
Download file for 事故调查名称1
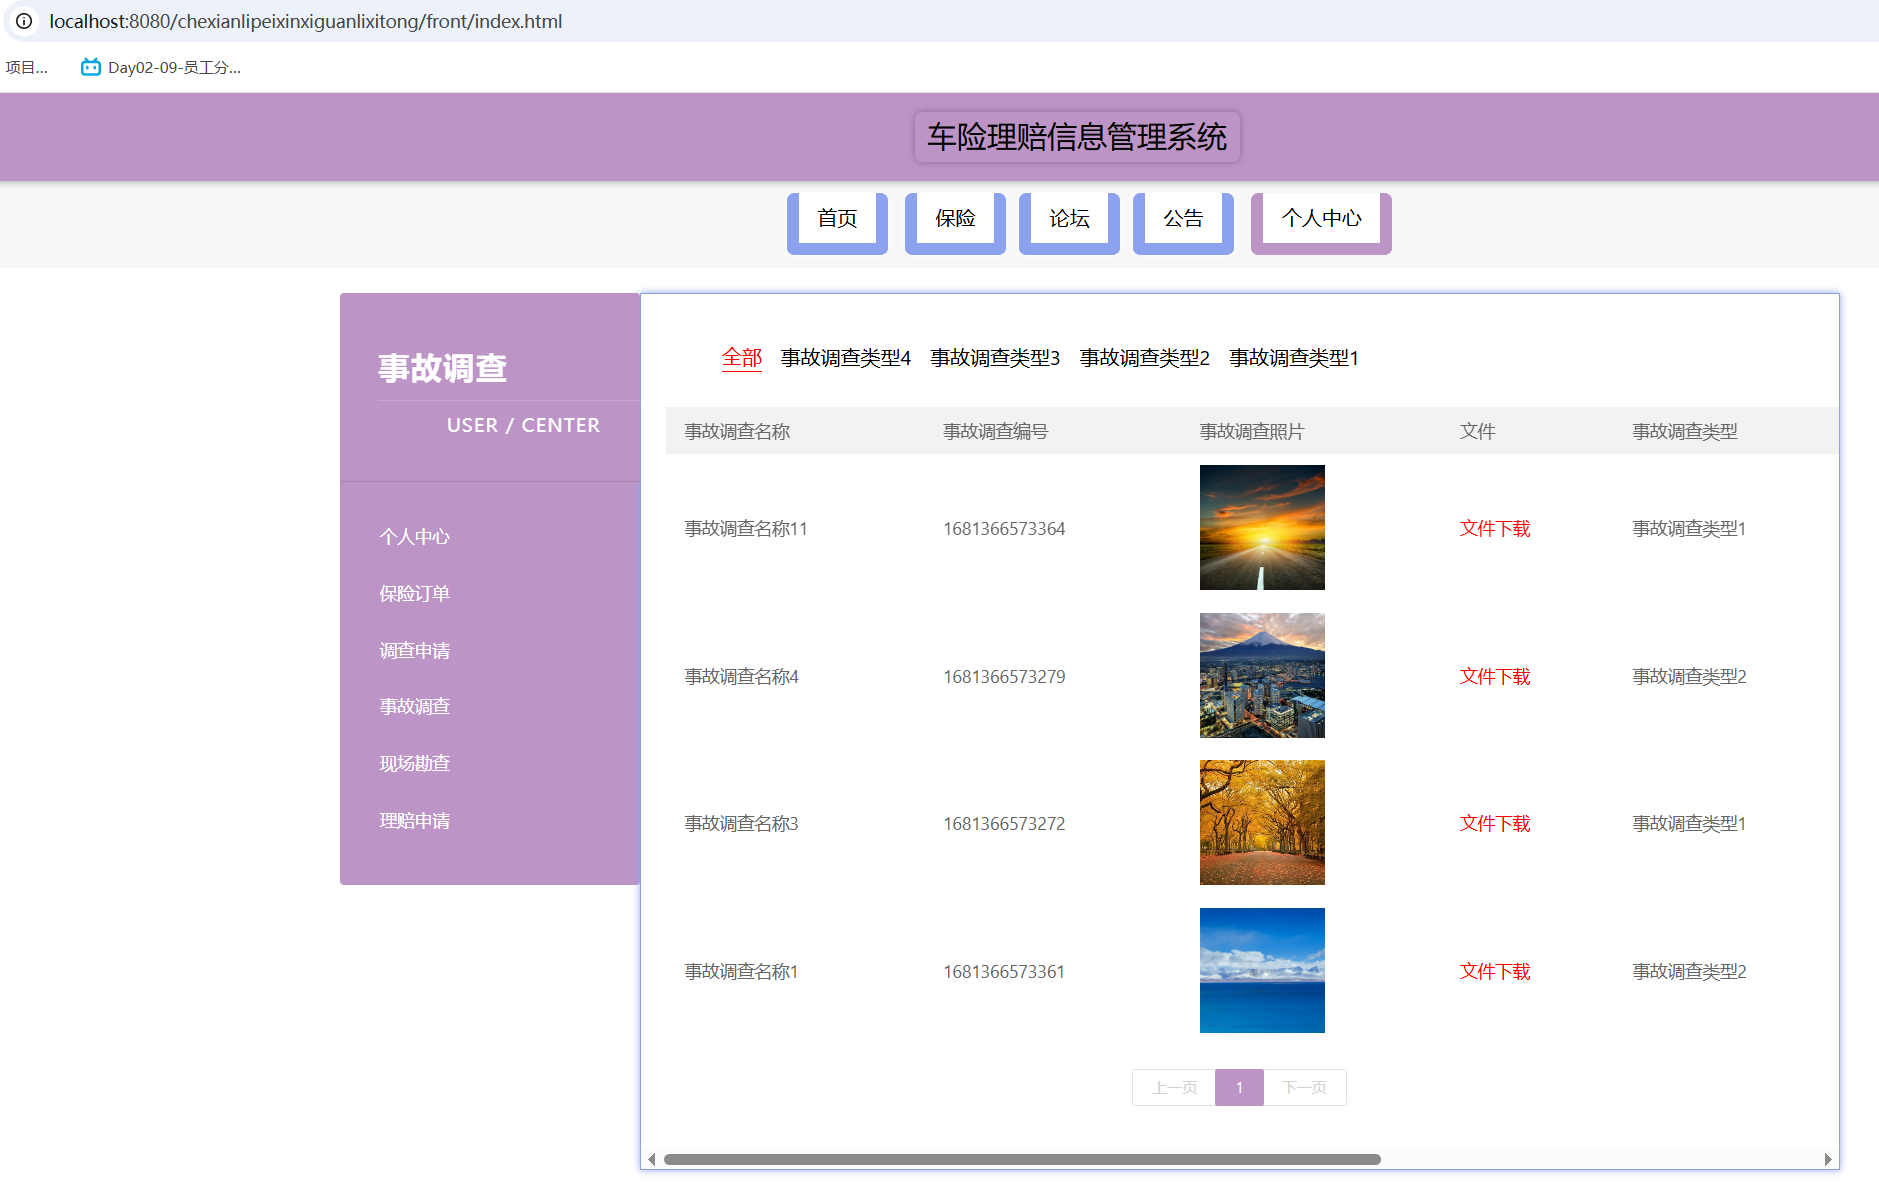coord(1495,972)
